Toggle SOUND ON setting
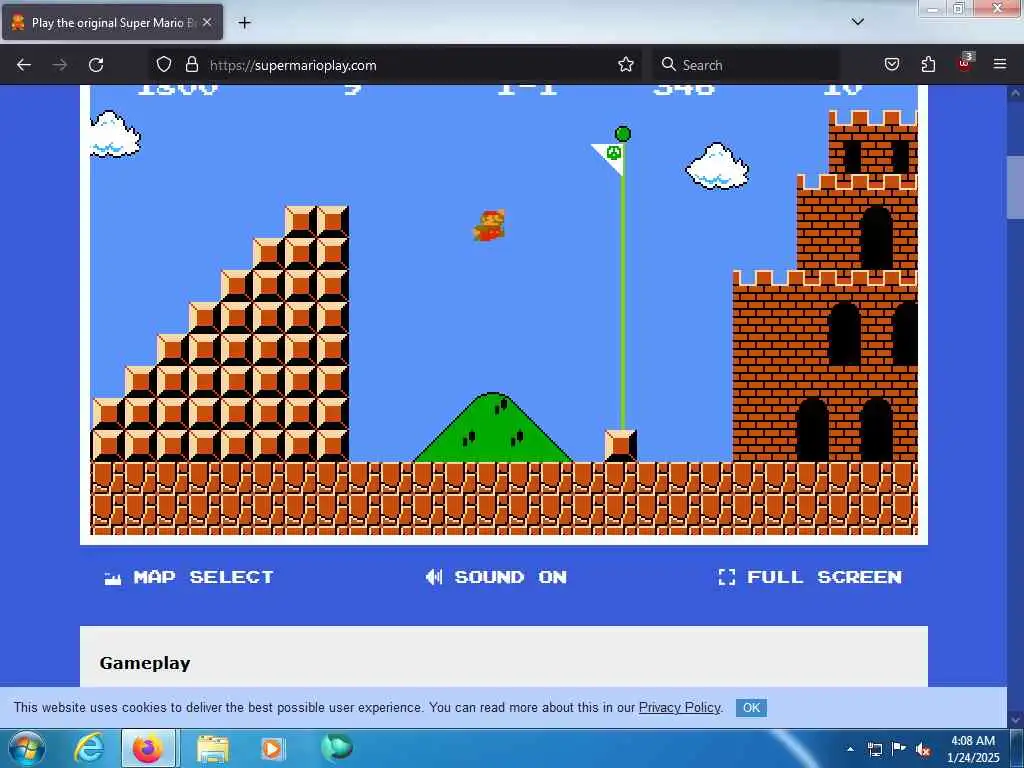 tap(496, 577)
